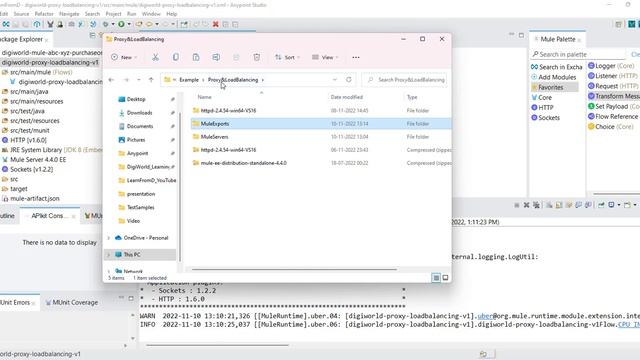Switch File Explorer to details view icon

pos(436,278)
